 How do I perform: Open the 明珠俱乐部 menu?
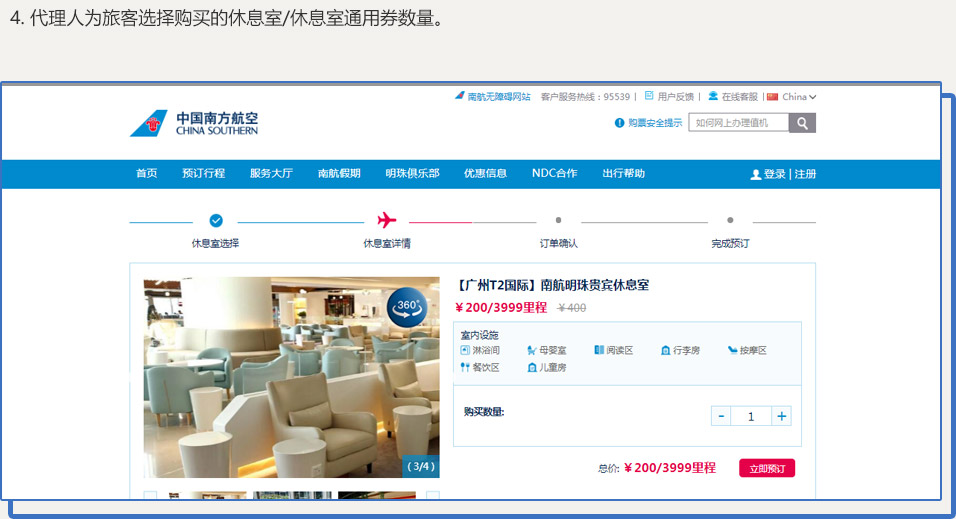click(412, 174)
